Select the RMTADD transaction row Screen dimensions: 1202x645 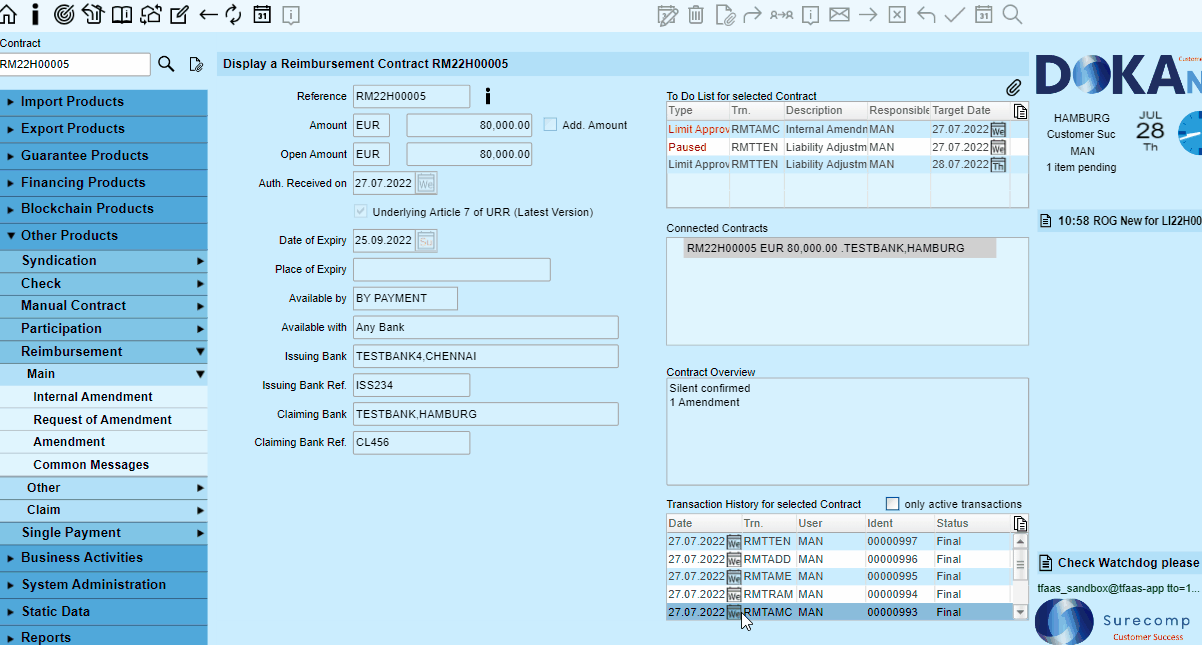pyautogui.click(x=840, y=559)
